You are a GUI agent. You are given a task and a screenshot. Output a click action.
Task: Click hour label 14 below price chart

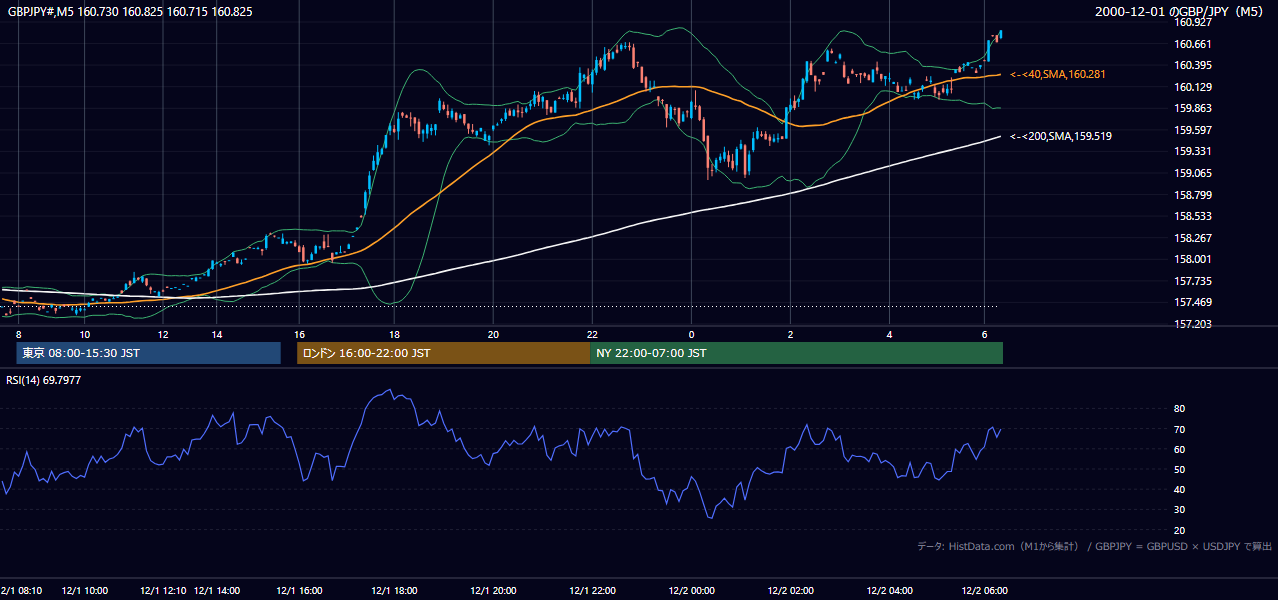[x=217, y=334]
